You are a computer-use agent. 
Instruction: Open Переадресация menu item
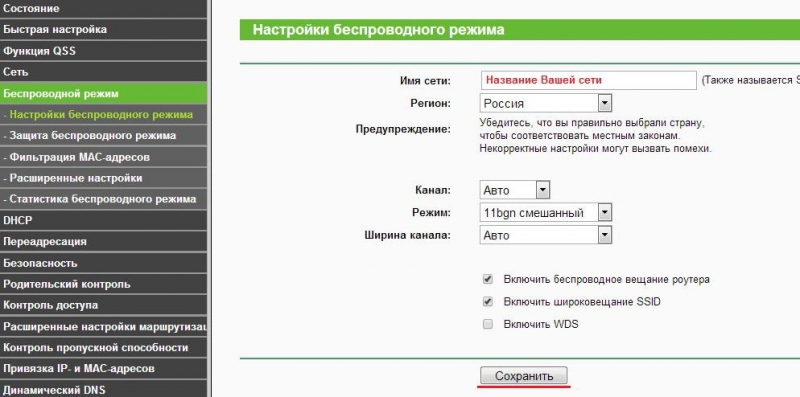pos(104,242)
